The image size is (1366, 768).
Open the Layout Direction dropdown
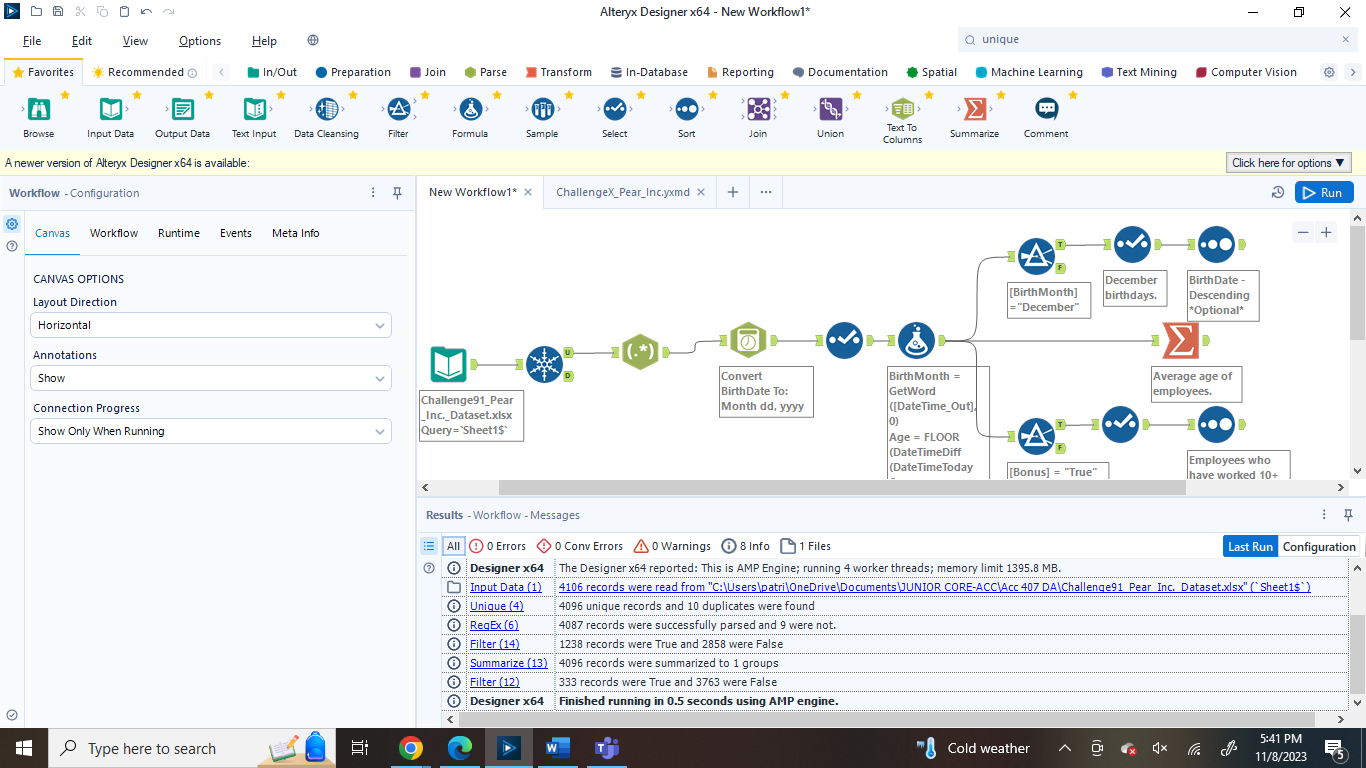[x=211, y=325]
